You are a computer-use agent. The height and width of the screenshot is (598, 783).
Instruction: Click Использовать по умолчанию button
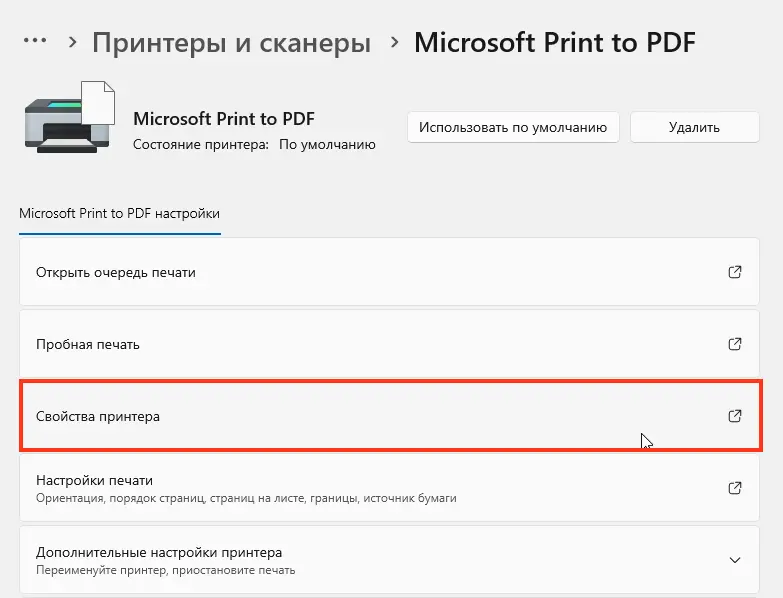coord(513,127)
